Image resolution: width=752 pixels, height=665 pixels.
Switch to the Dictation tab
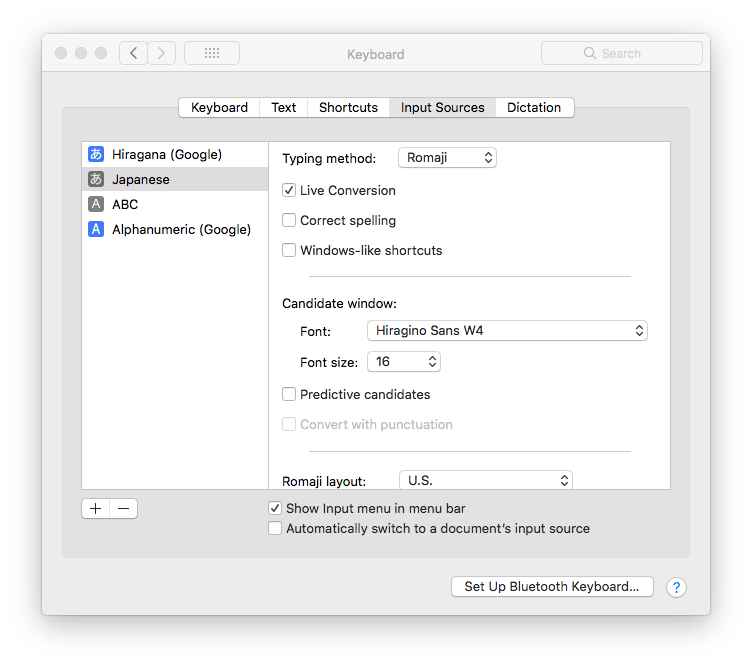point(534,107)
